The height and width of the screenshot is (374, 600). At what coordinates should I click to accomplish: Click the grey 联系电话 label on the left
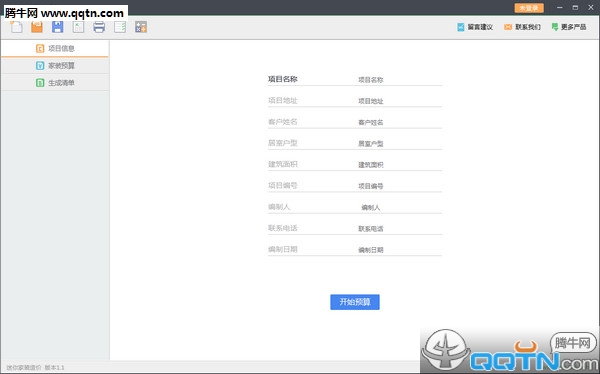[x=283, y=228]
